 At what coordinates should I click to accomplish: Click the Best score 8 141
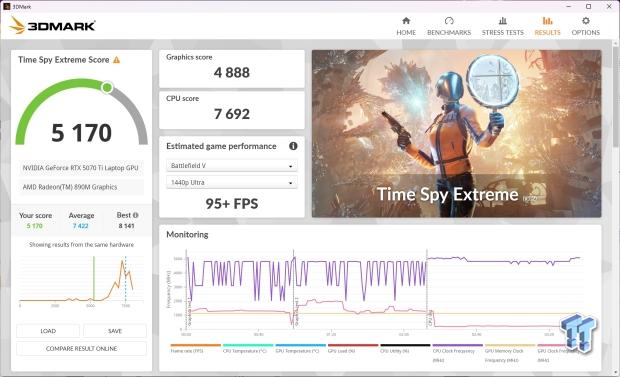coord(127,226)
